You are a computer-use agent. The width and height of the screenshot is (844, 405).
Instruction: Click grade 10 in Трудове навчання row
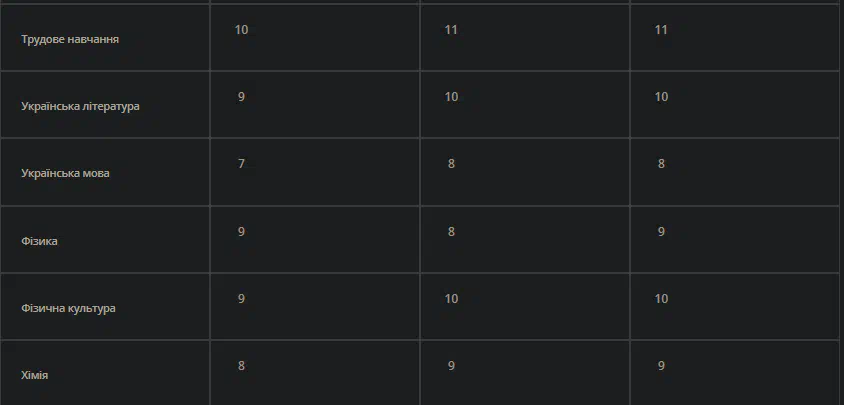[x=241, y=30]
